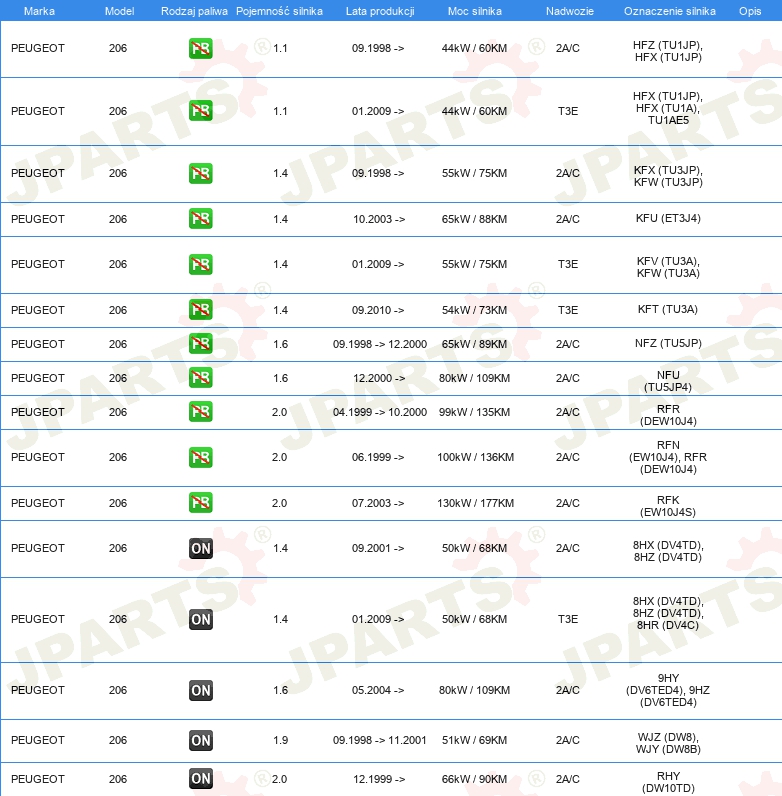Click power value 130kW / 177KM
782x796 pixels.
(x=475, y=503)
